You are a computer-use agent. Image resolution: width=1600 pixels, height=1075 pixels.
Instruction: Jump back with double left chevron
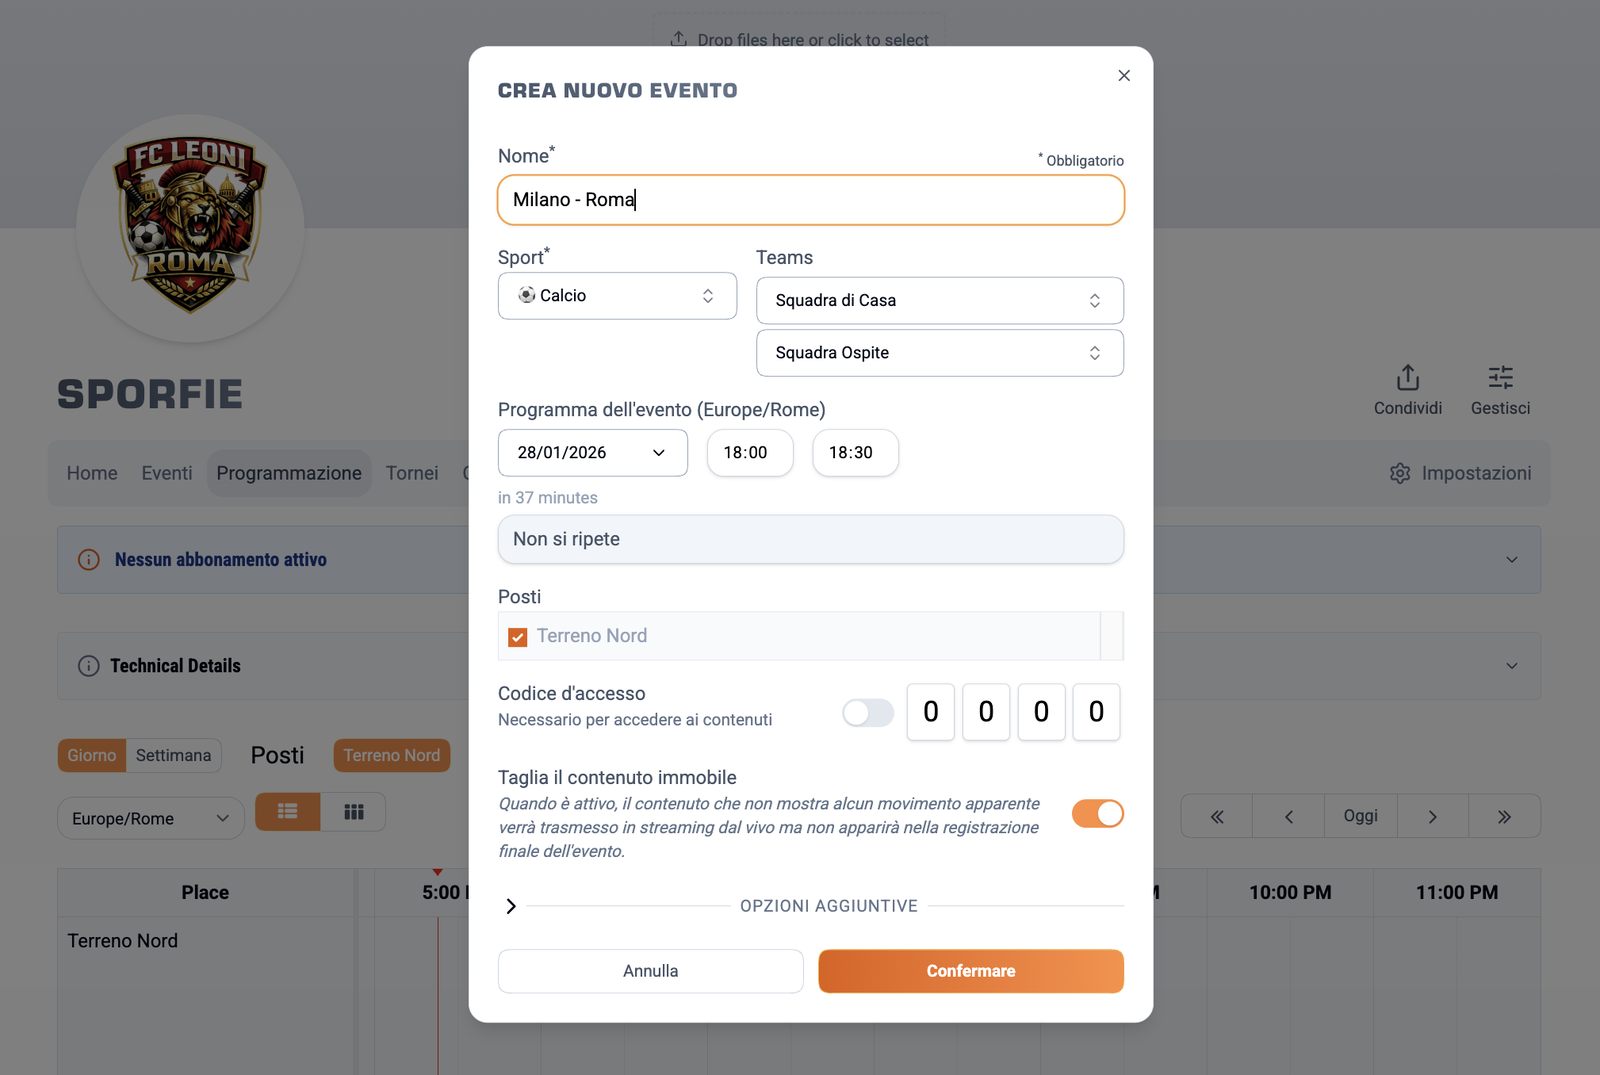click(x=1217, y=817)
